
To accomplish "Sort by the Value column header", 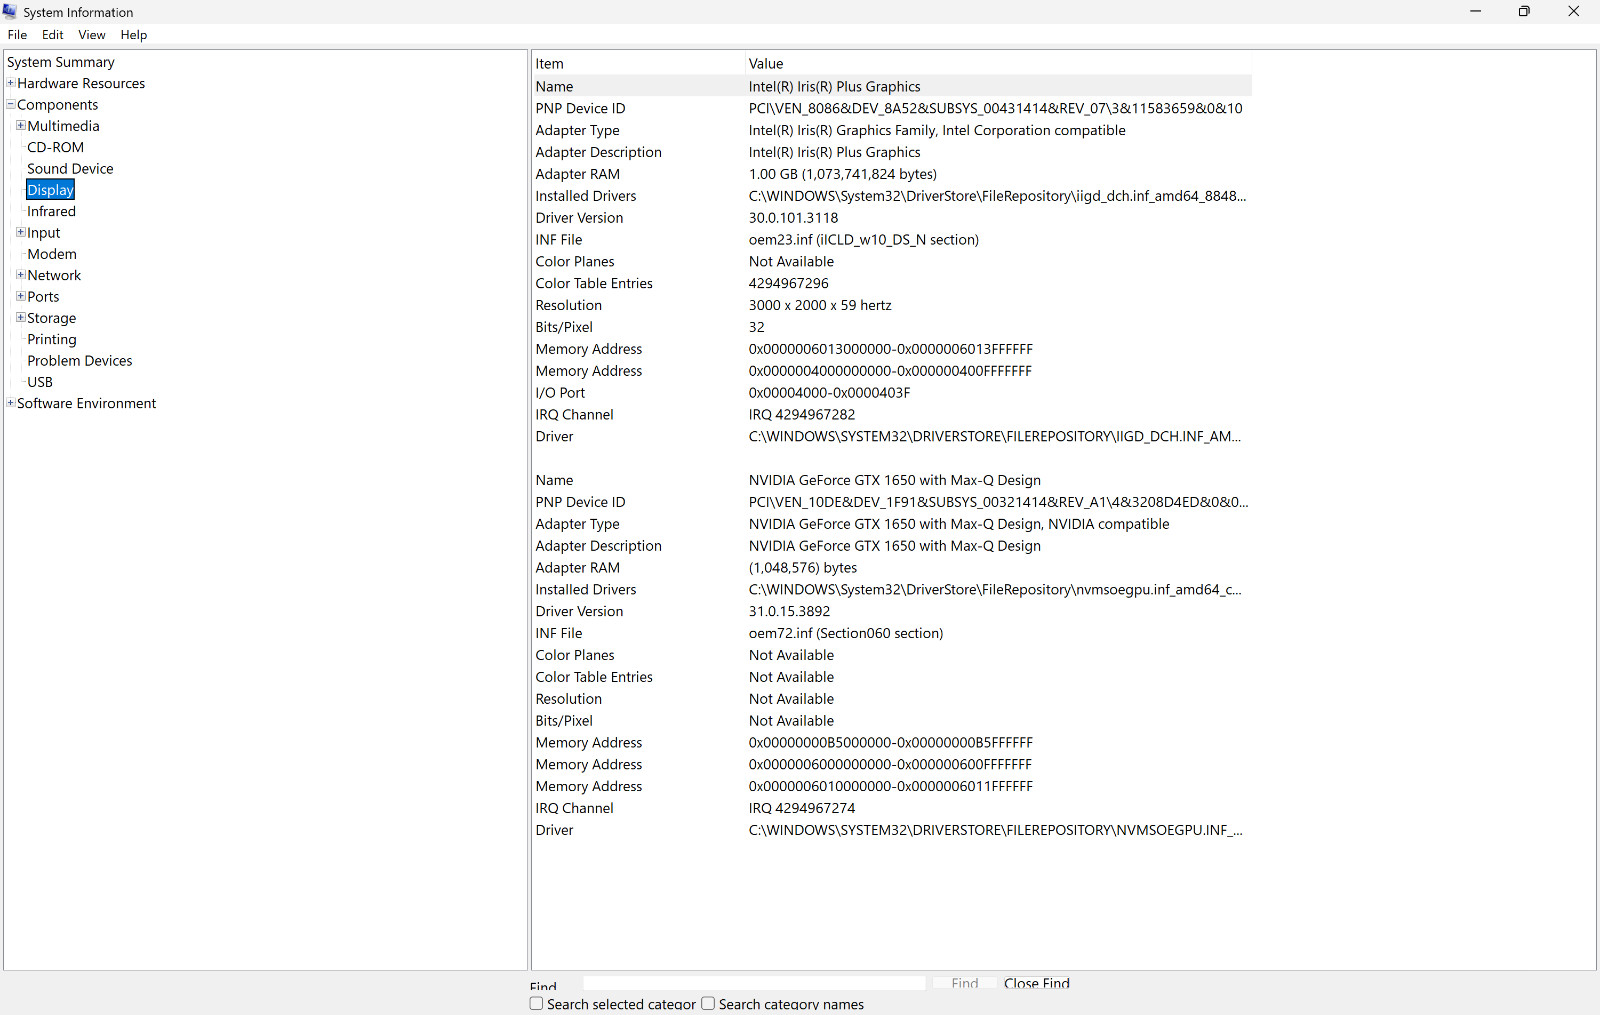I will 998,64.
